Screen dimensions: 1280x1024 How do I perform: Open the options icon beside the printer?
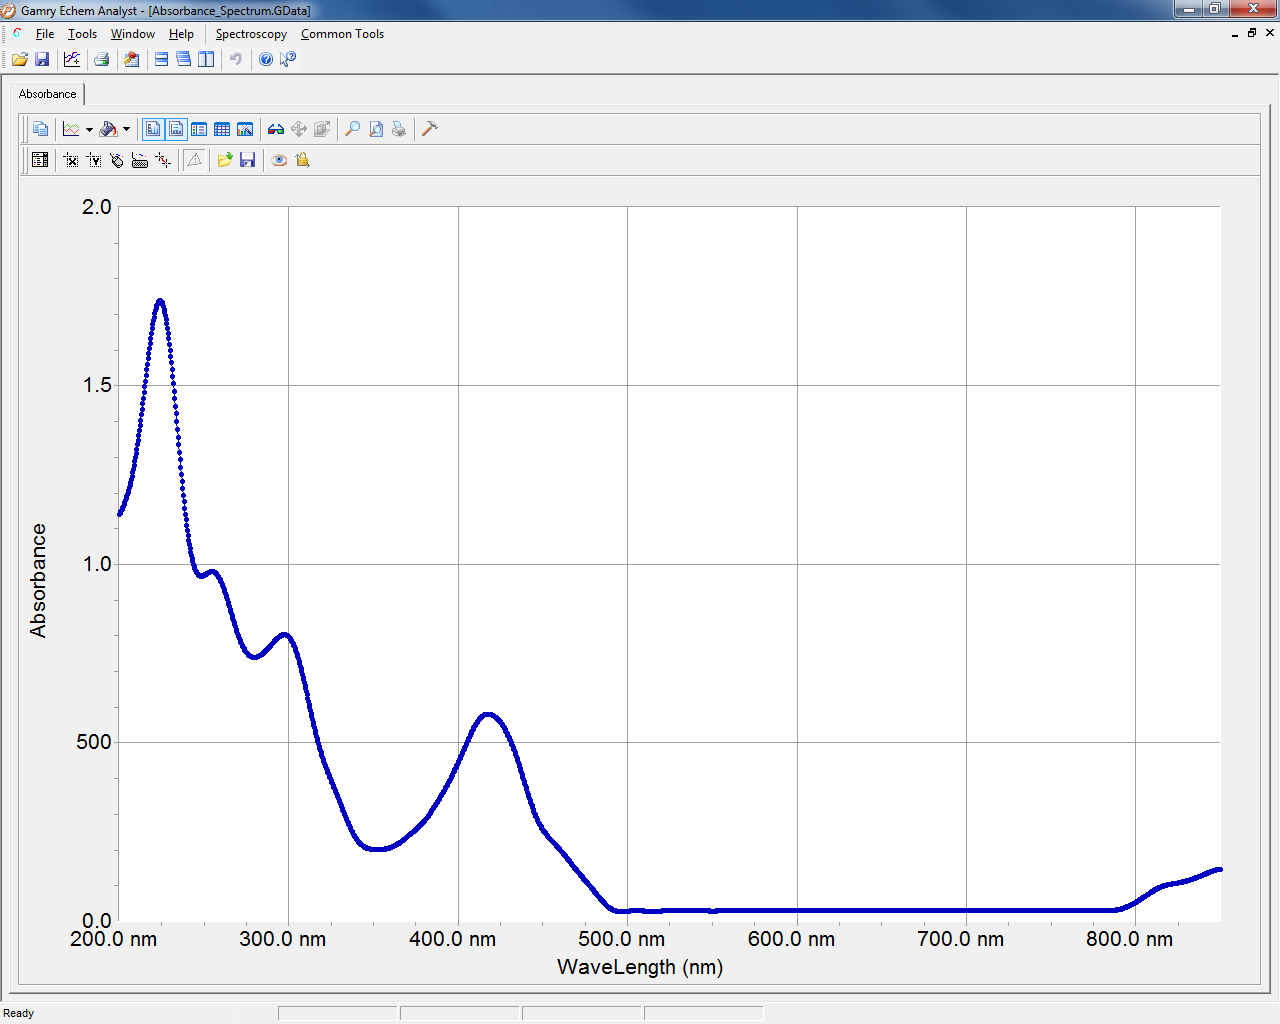131,59
